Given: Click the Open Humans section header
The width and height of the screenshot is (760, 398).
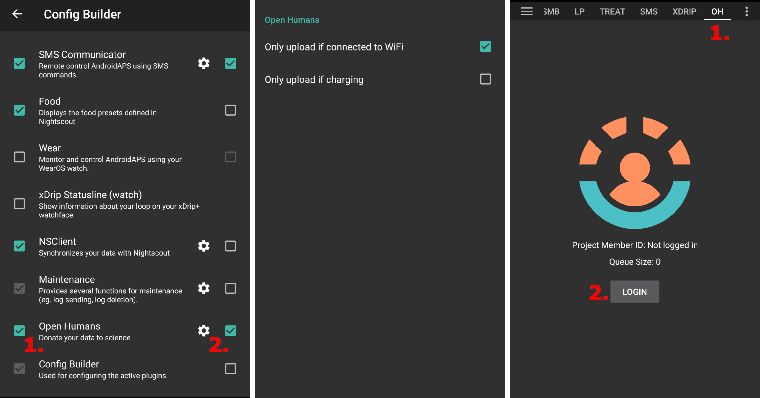Looking at the screenshot, I should 292,20.
